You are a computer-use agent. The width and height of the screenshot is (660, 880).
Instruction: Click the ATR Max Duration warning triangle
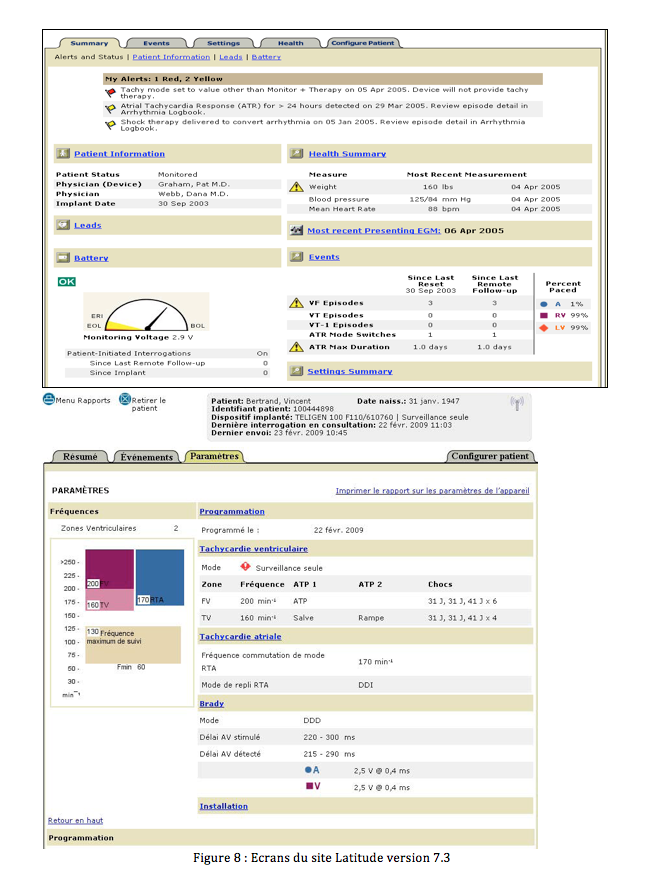point(296,347)
